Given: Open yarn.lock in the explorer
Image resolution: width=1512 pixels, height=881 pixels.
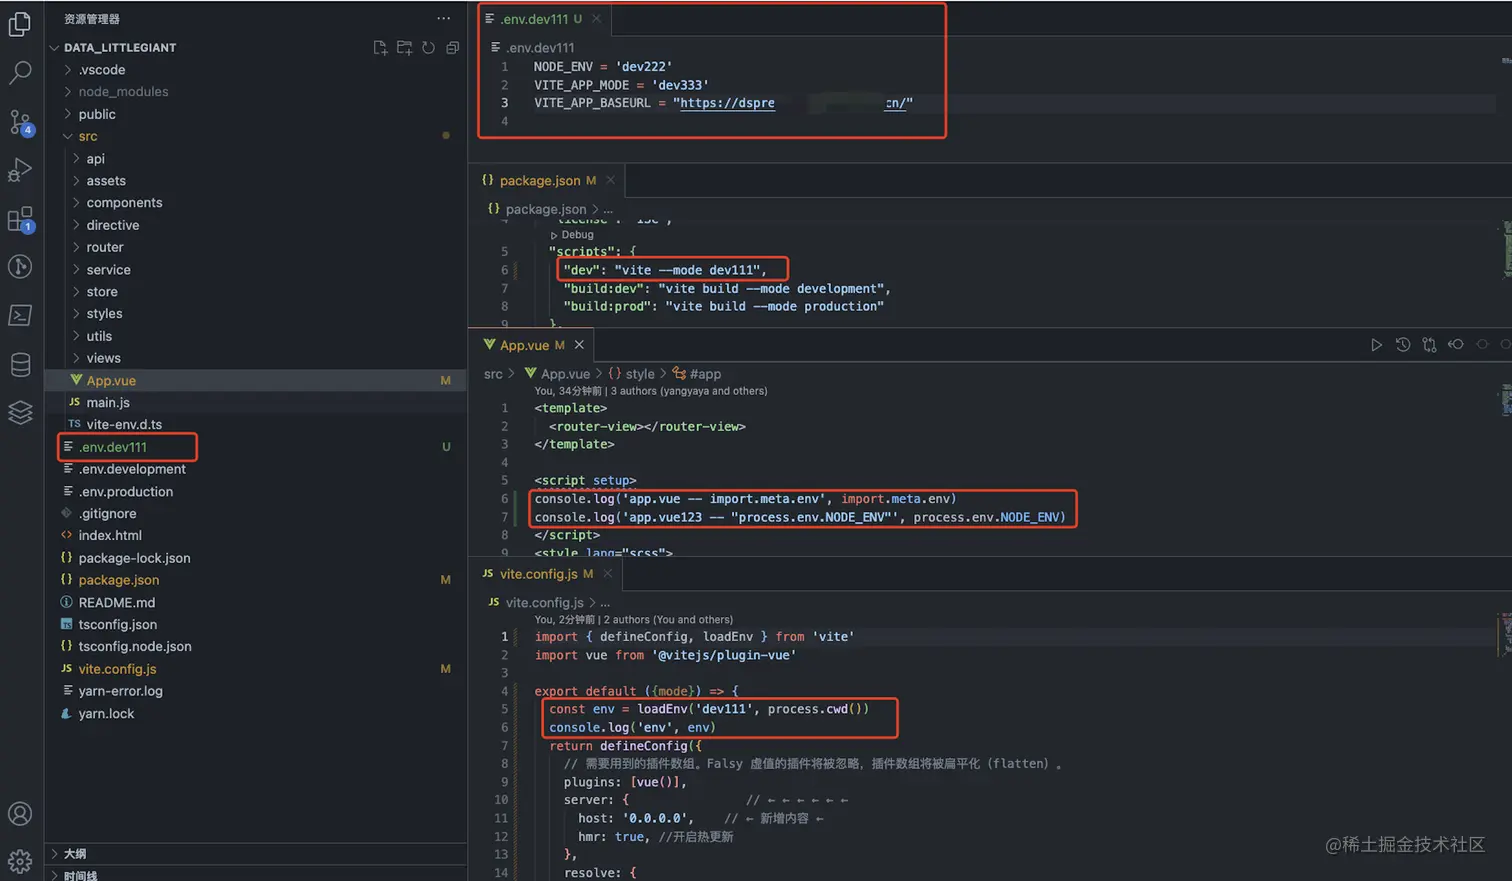Looking at the screenshot, I should tap(255, 713).
